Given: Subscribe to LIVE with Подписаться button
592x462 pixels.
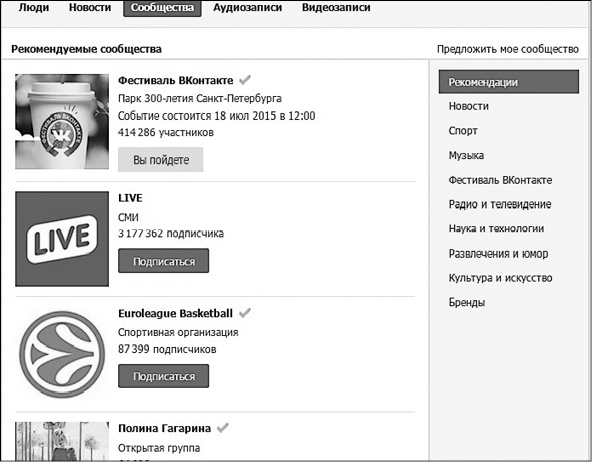Looking at the screenshot, I should click(x=163, y=261).
